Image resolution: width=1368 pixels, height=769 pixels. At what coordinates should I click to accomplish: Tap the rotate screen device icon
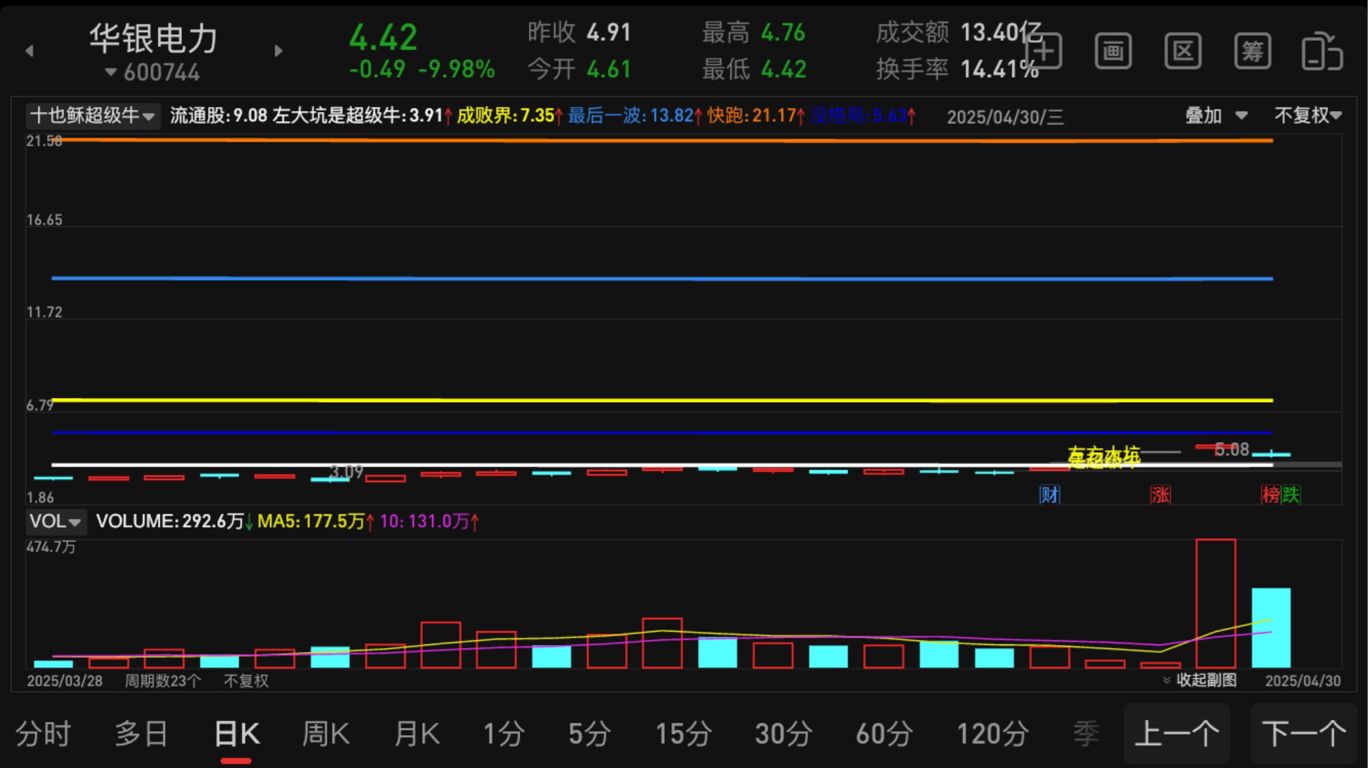1321,51
